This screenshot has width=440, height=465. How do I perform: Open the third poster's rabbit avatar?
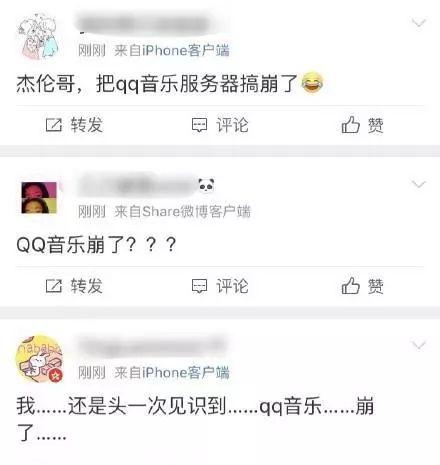coord(39,359)
